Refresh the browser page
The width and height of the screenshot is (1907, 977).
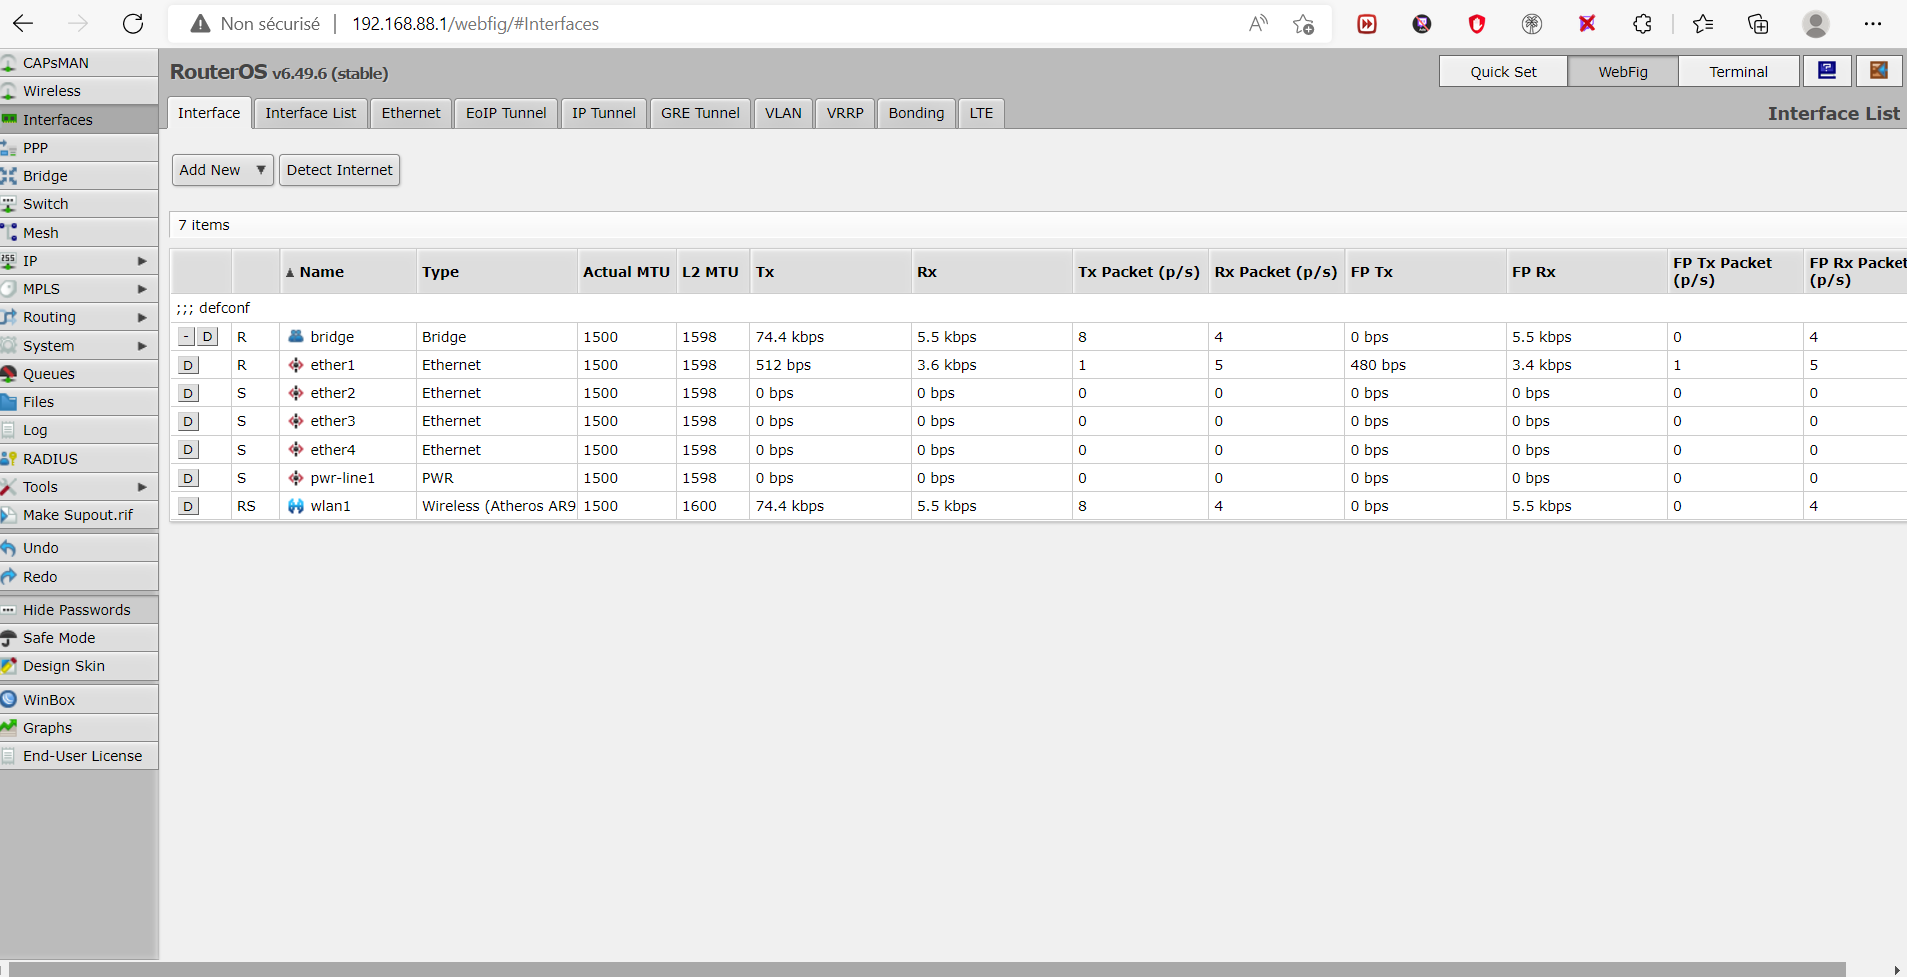133,24
